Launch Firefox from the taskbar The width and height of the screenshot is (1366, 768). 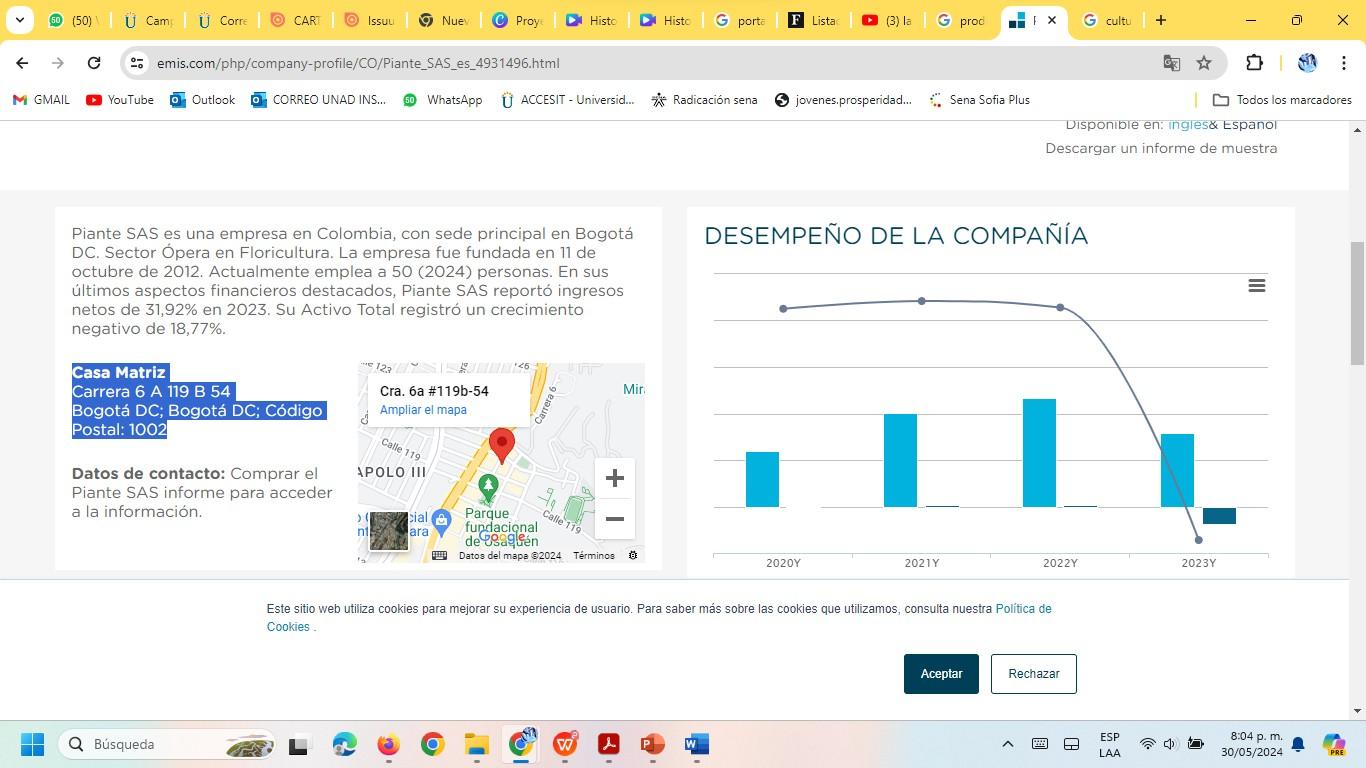[388, 744]
